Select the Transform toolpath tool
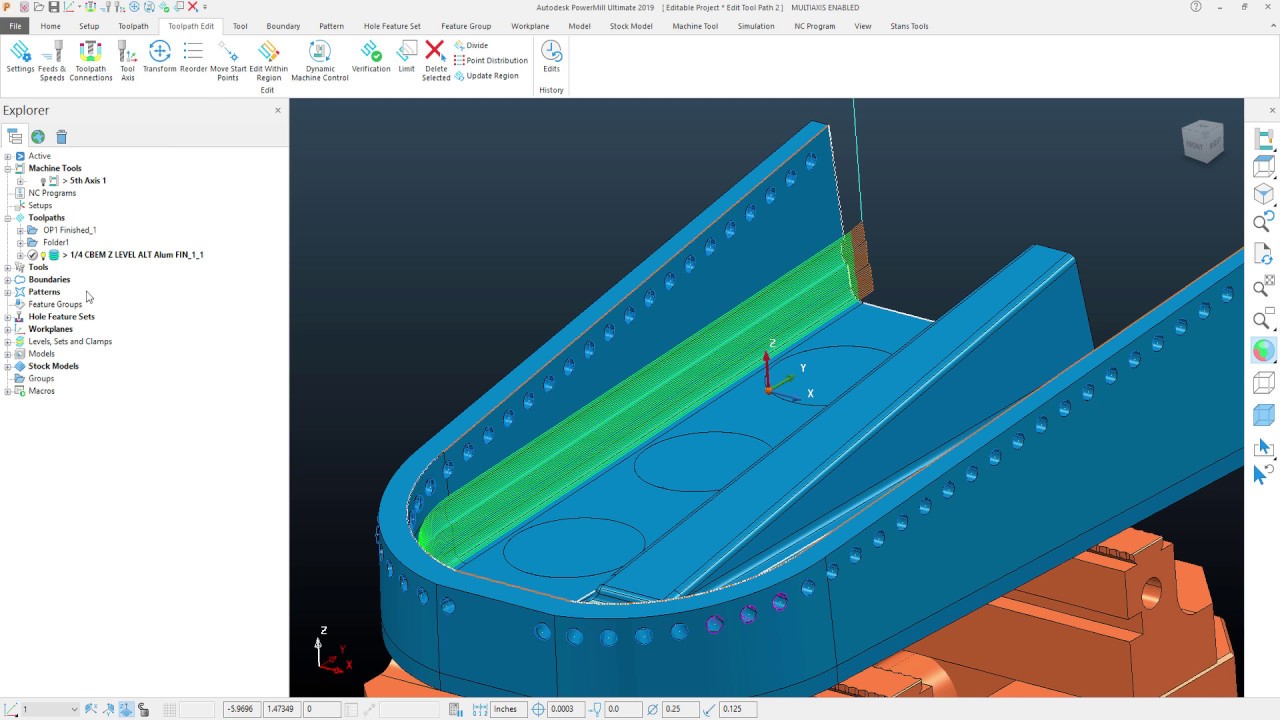Viewport: 1280px width, 720px height. click(160, 58)
